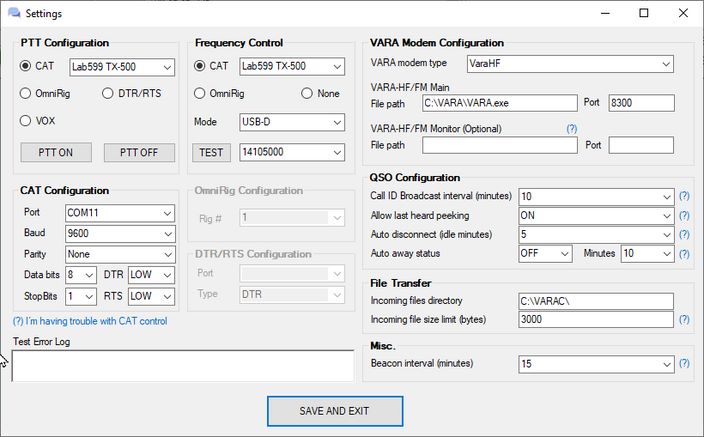Click VARA Monitor File path field
704x437 pixels.
click(x=500, y=145)
